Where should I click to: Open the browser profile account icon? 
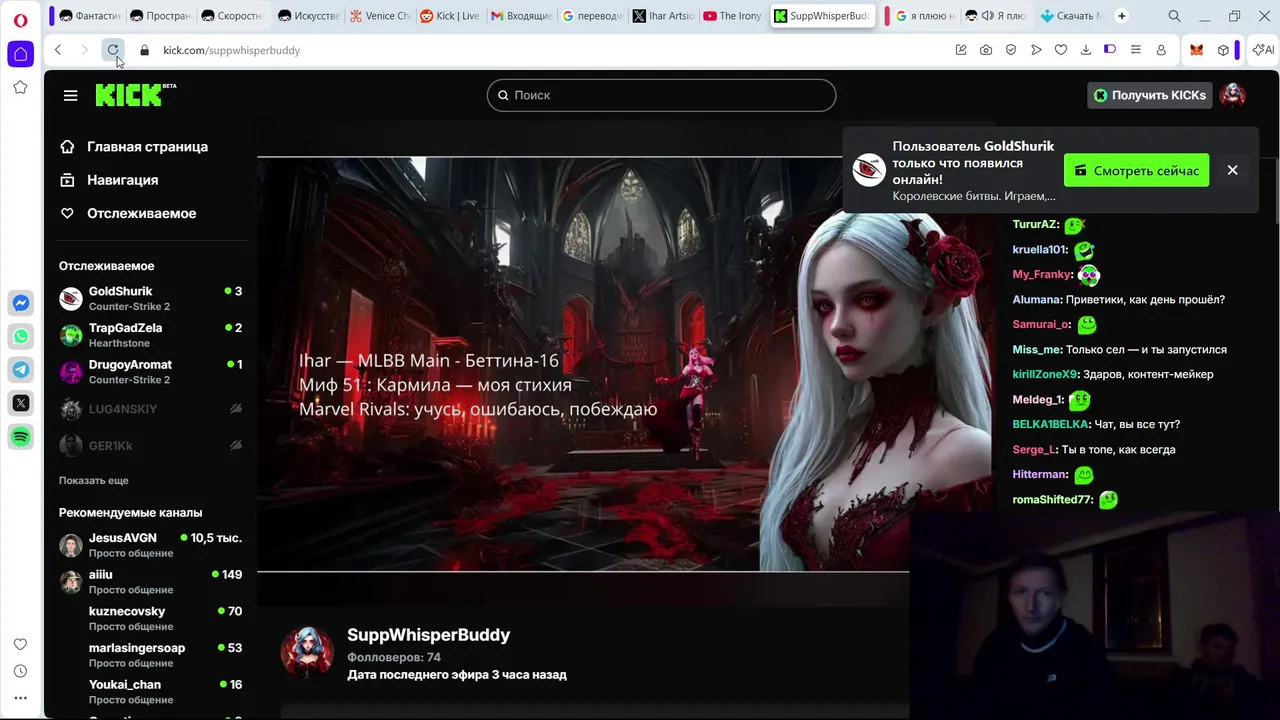coord(1161,50)
